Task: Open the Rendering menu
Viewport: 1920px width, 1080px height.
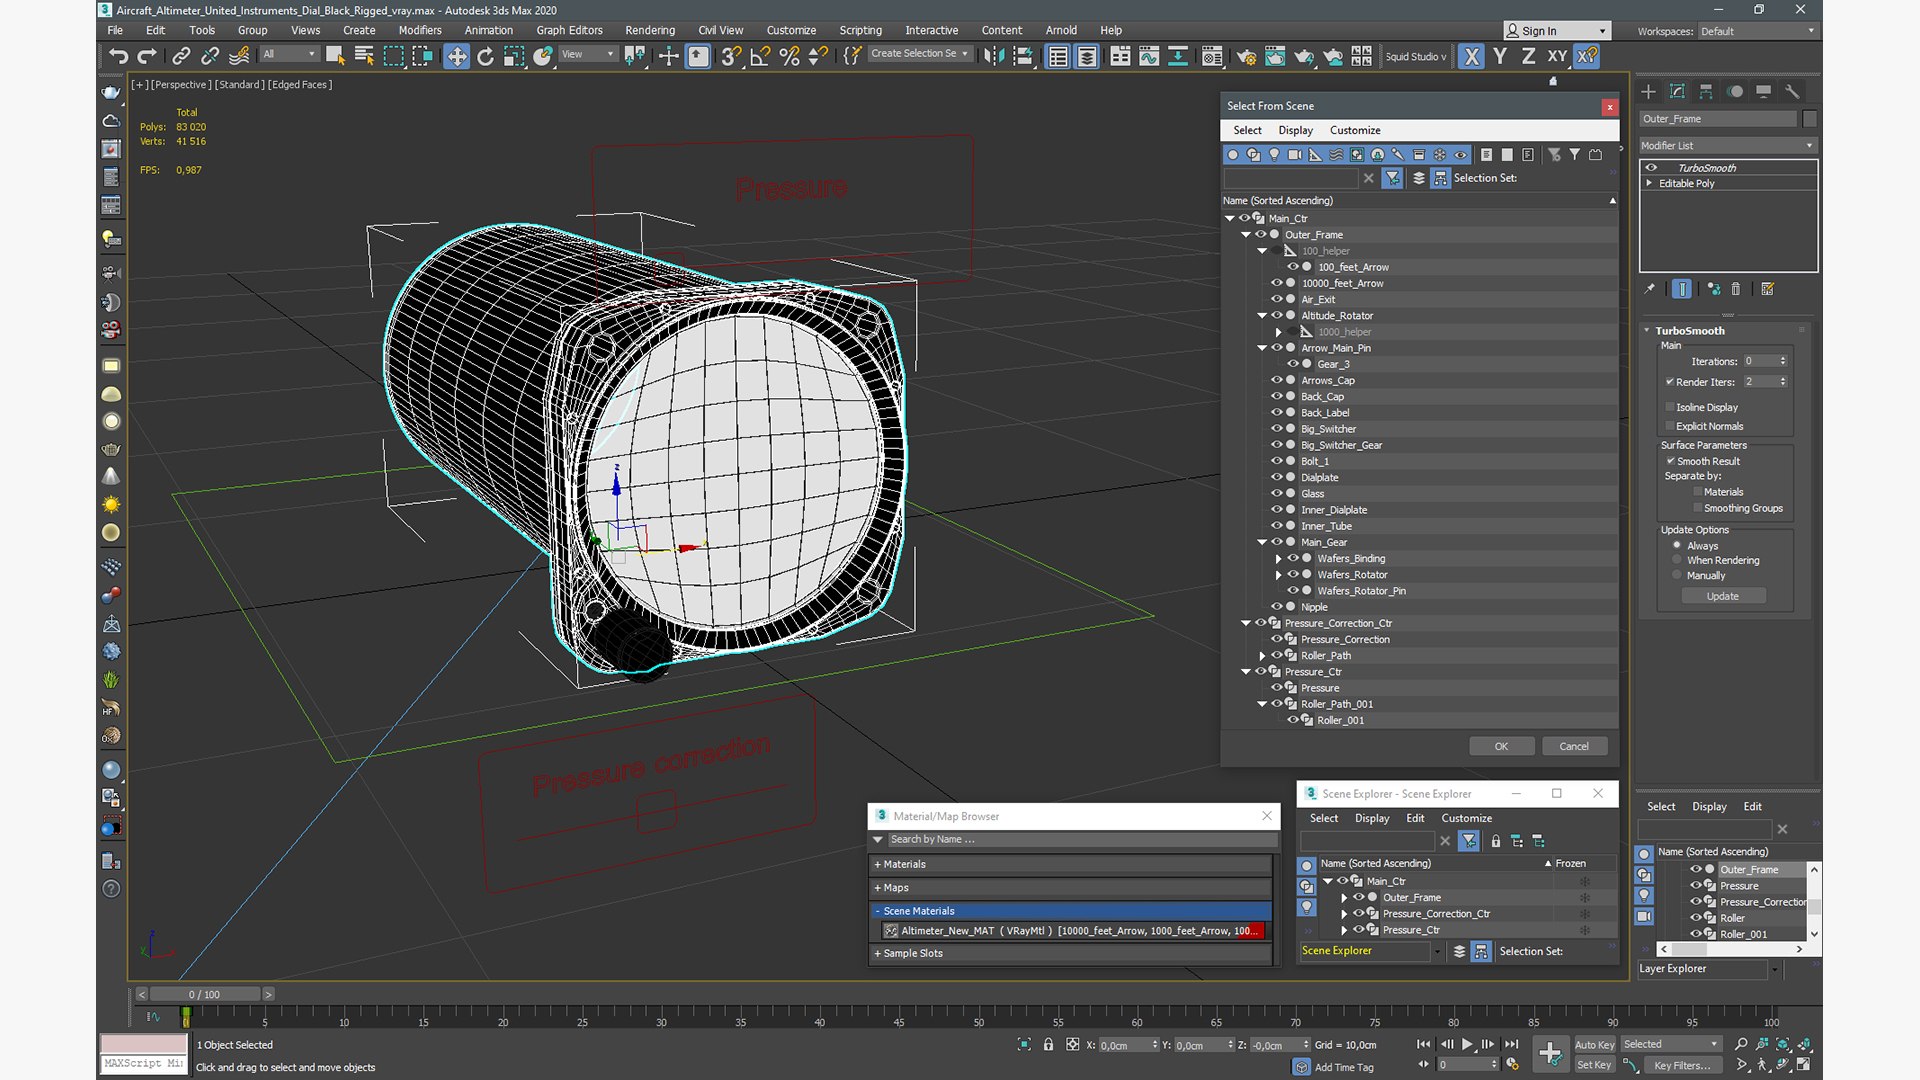Action: pos(650,30)
